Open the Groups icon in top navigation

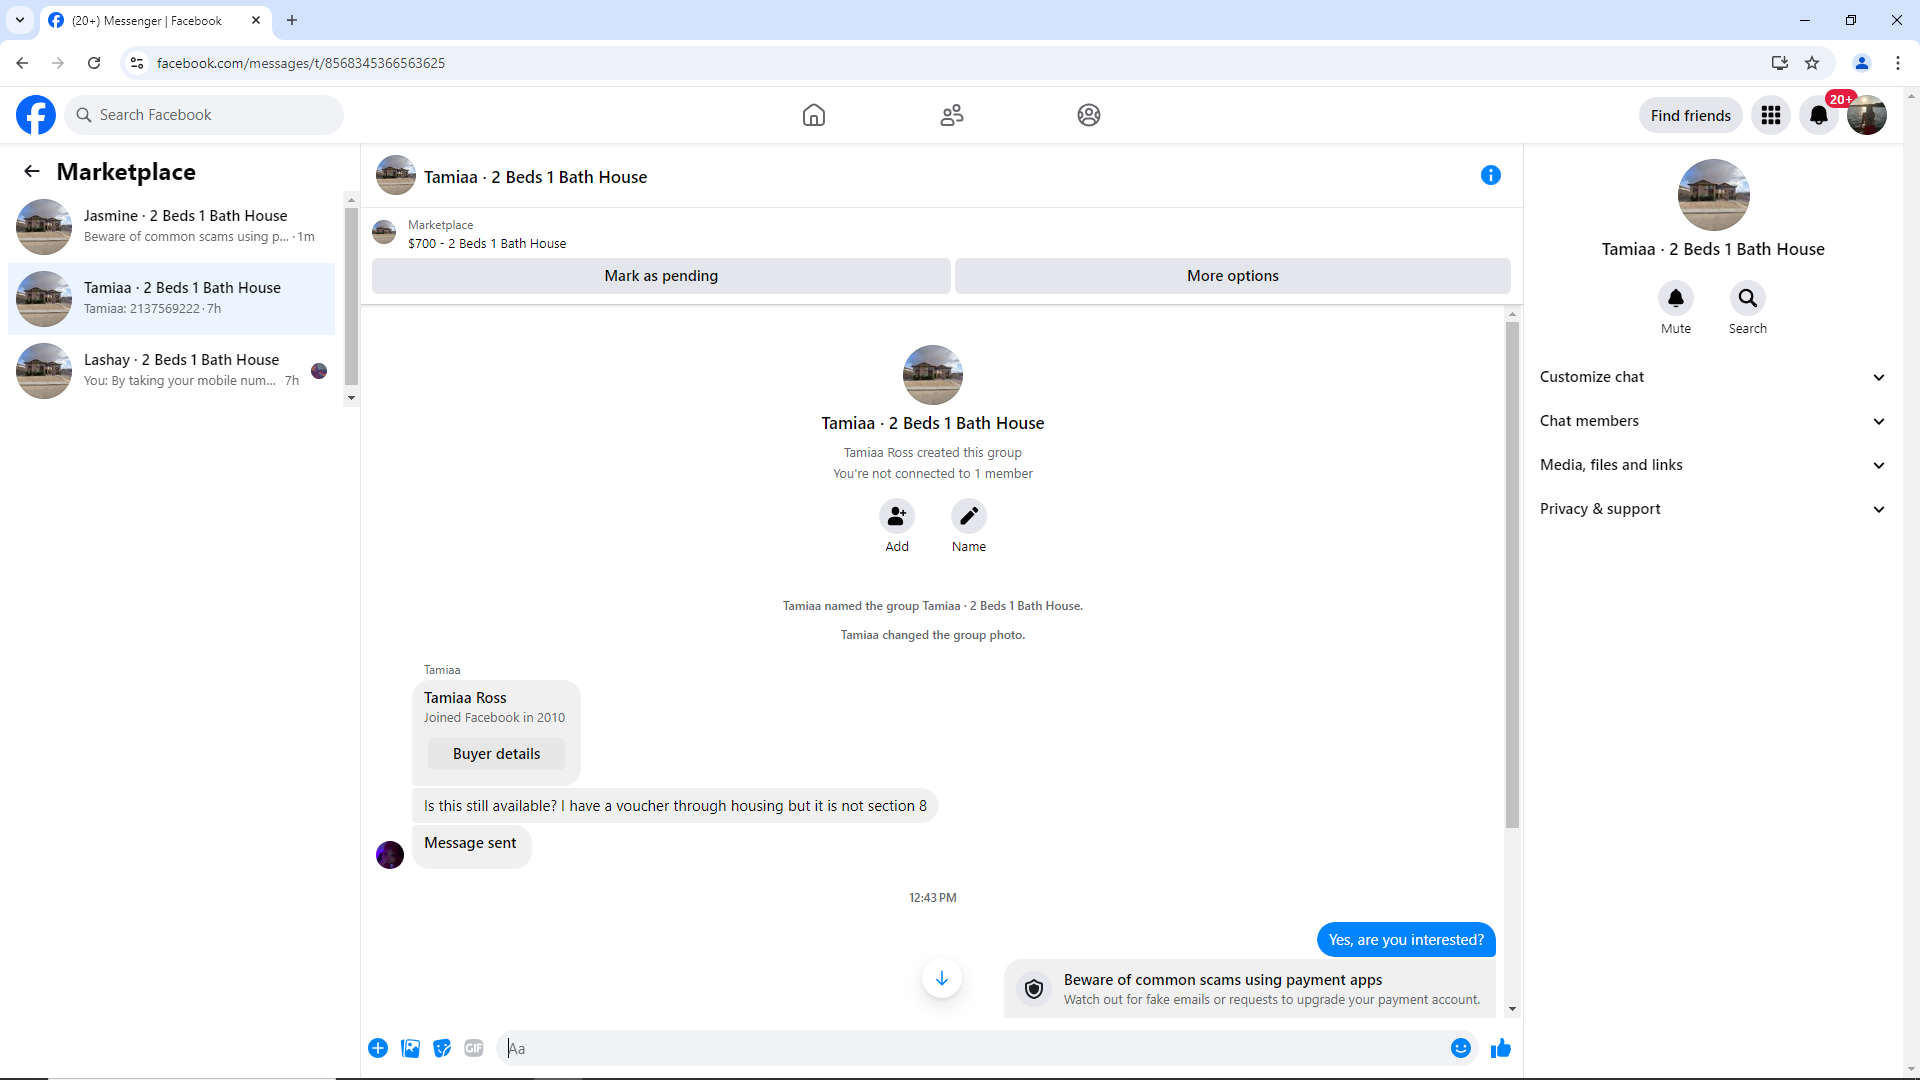point(1089,115)
